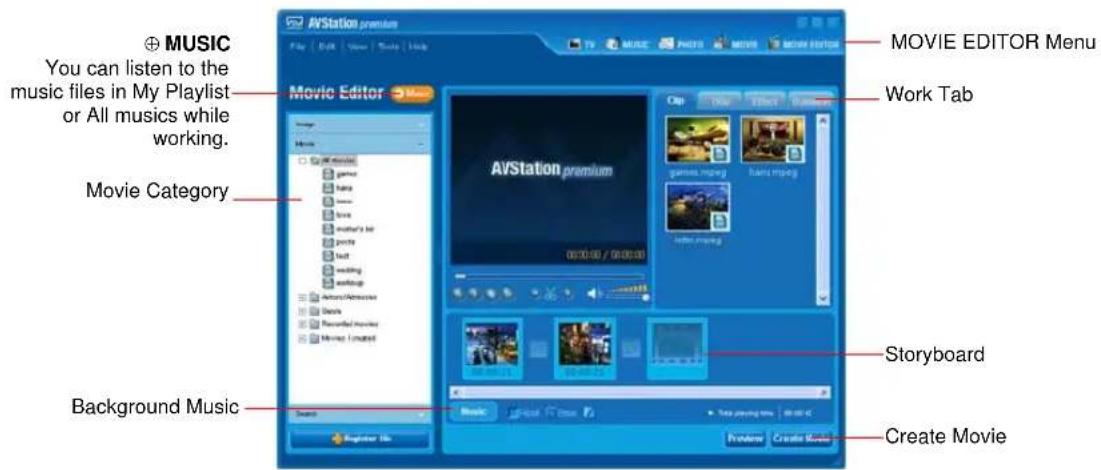Select the first clip in the storyboard

coord(492,348)
